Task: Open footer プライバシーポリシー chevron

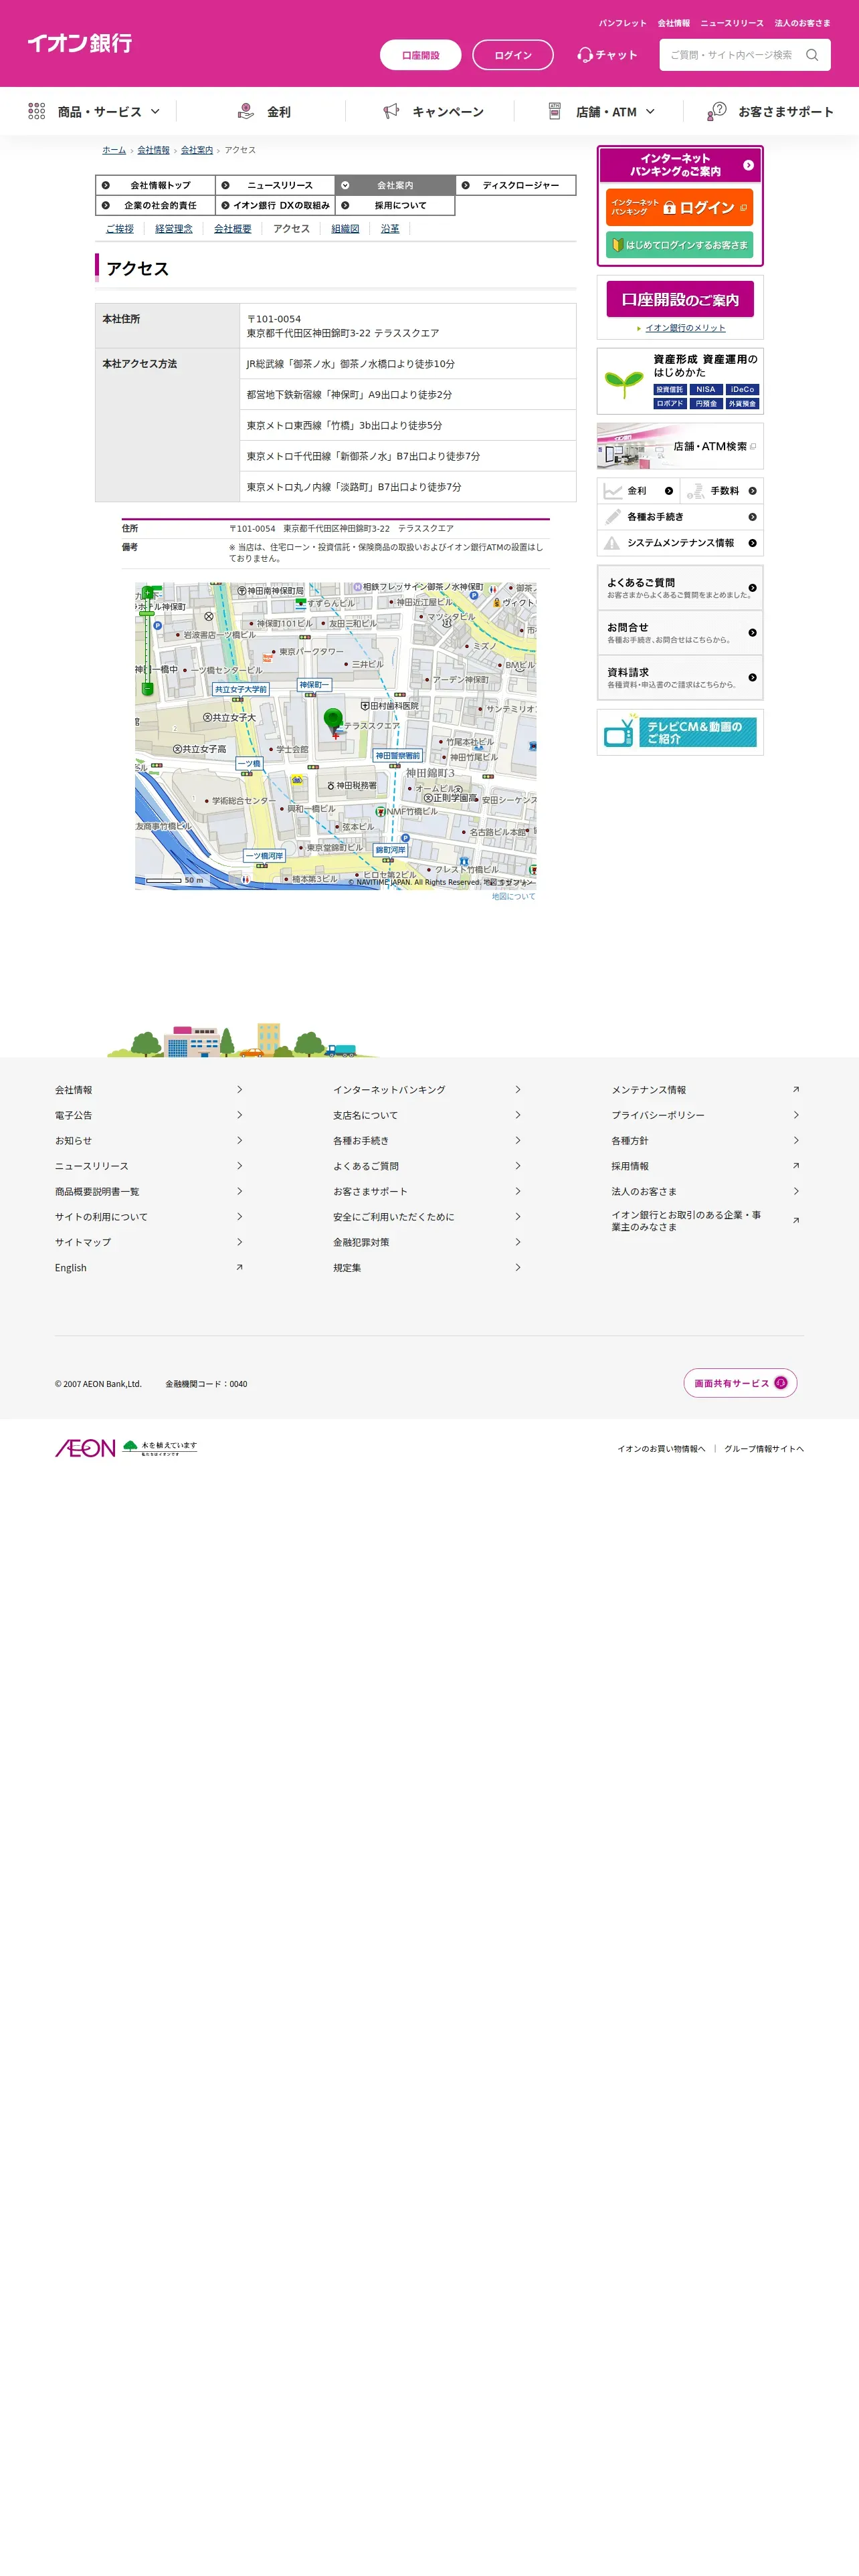Action: coord(796,1115)
